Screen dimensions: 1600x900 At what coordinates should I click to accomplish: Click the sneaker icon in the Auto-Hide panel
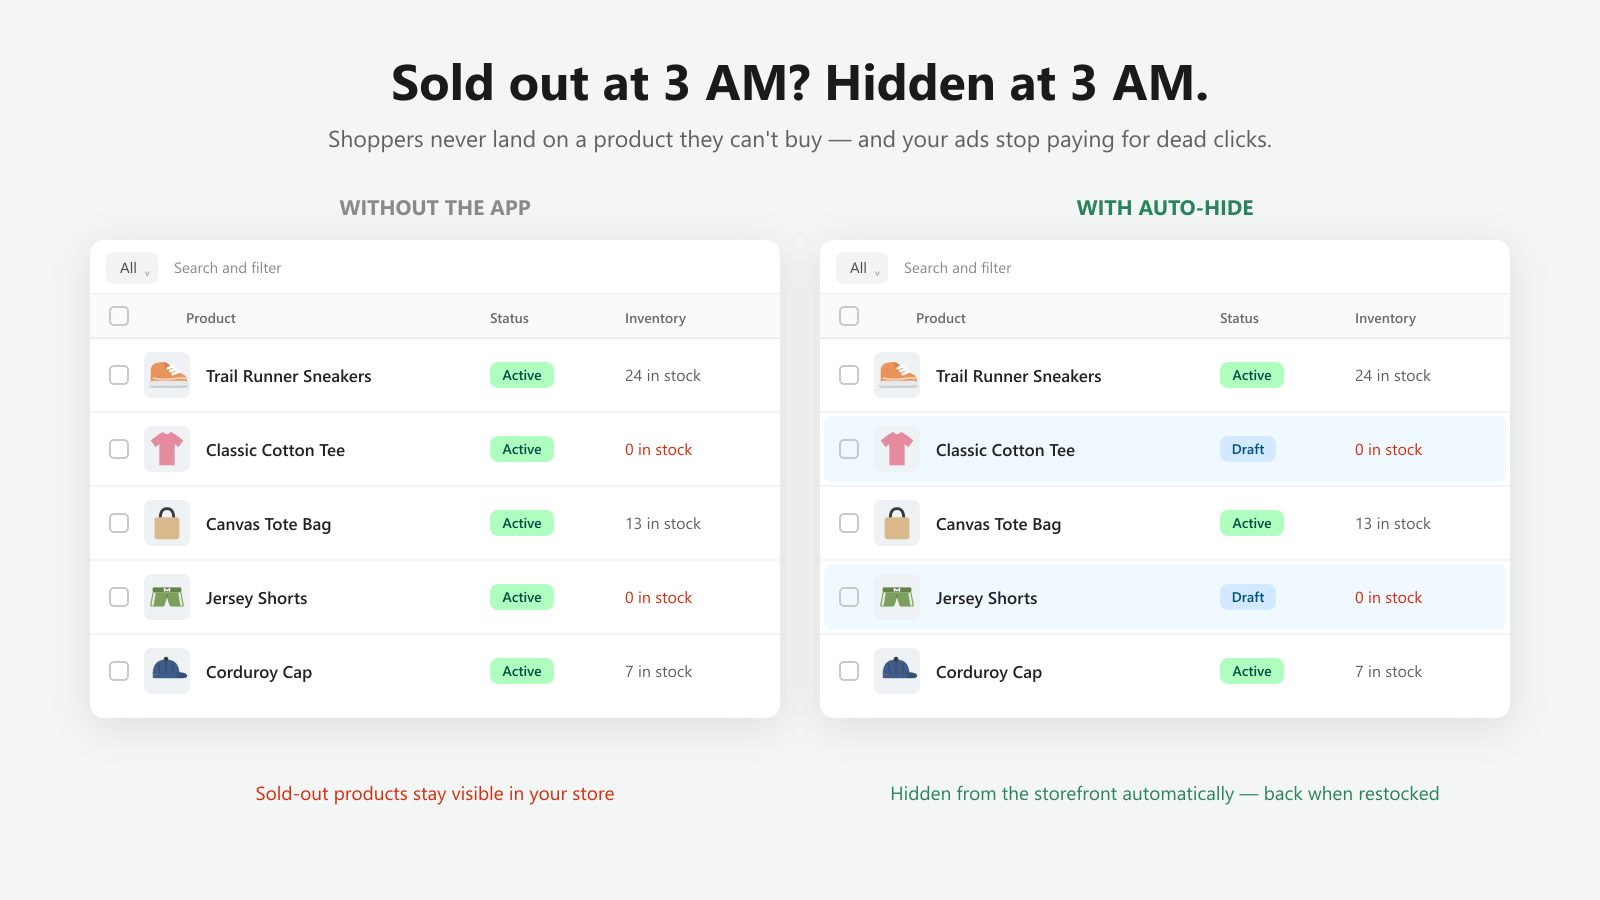point(897,375)
